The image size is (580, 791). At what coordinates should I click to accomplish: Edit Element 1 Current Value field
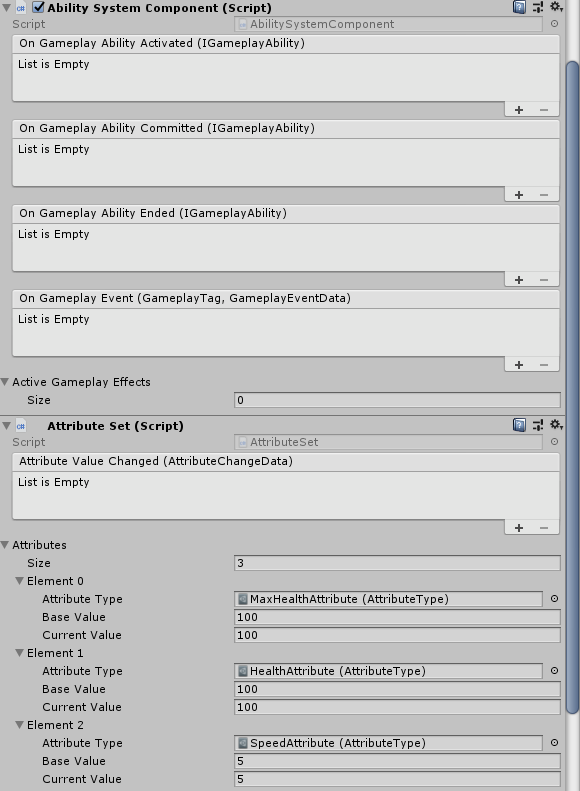point(397,707)
